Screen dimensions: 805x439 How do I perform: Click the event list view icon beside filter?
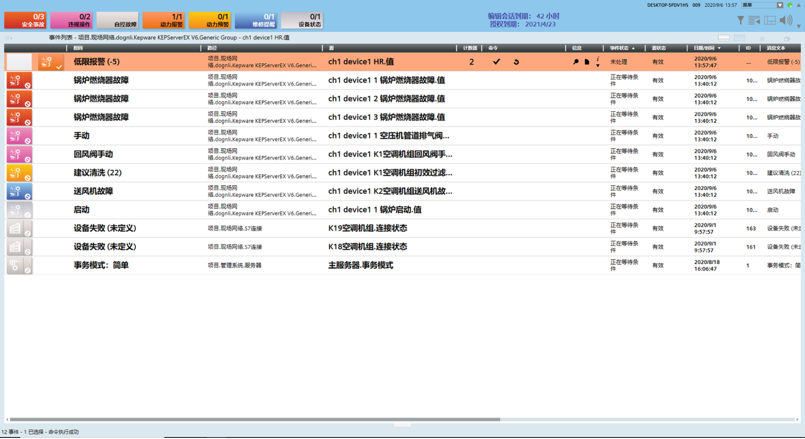click(x=754, y=21)
